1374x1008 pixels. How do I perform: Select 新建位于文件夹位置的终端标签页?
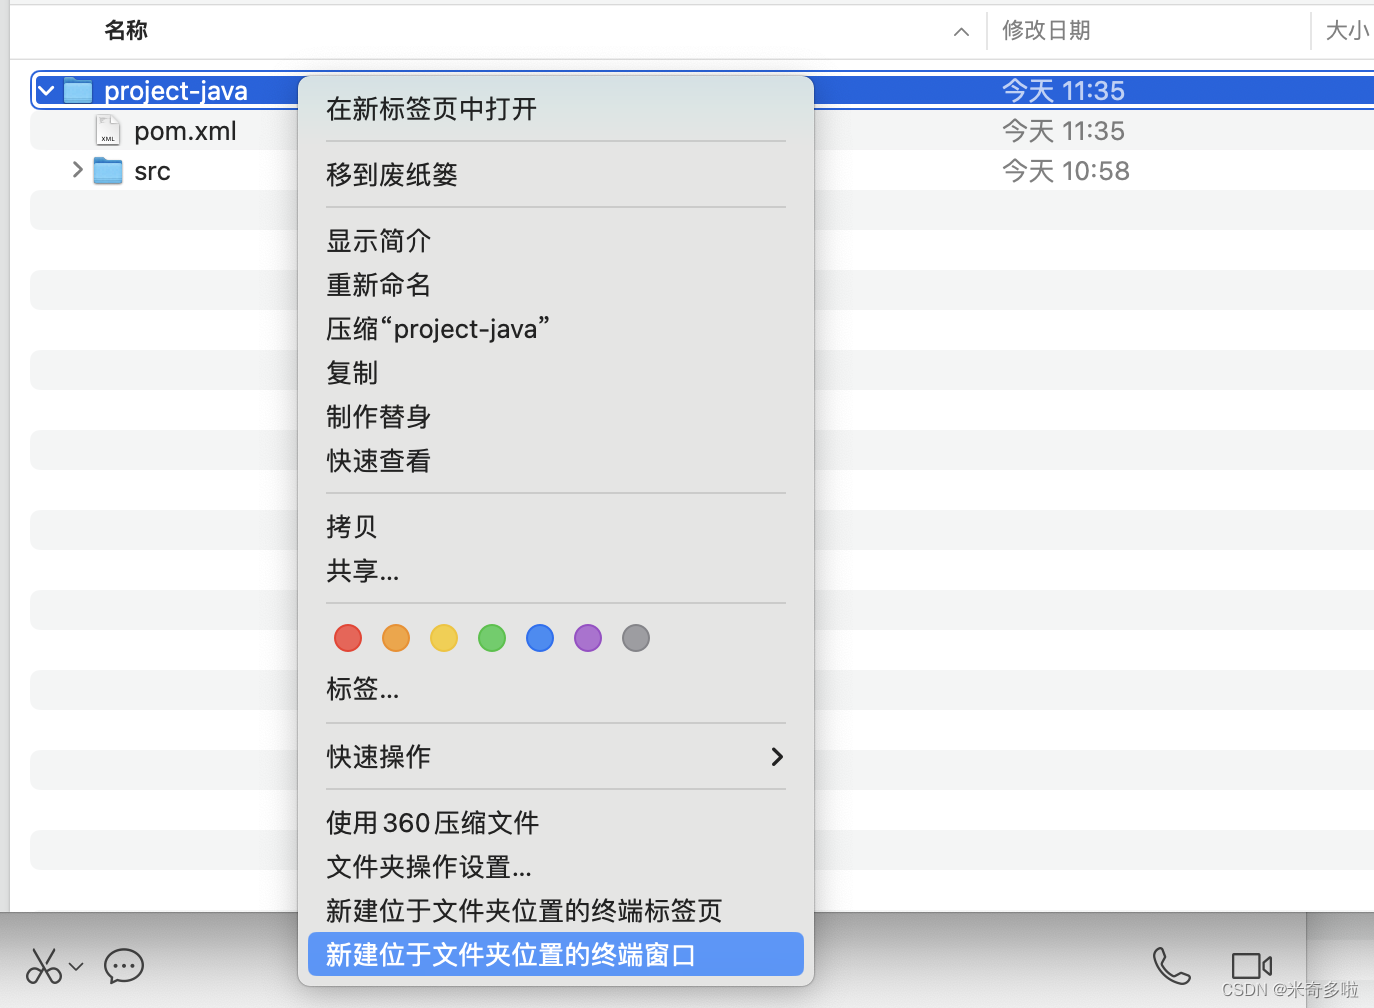556,910
